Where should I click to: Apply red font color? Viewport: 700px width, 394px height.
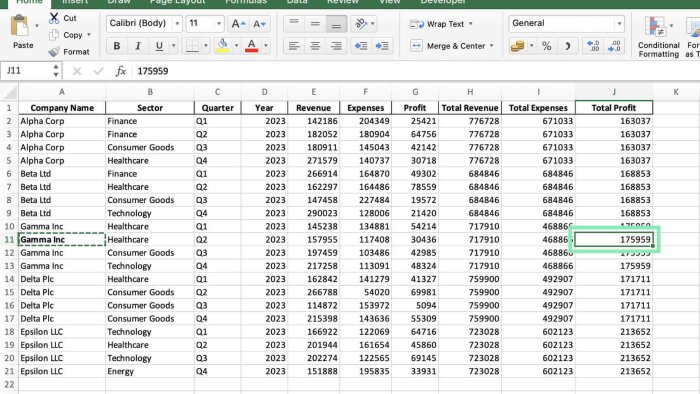point(252,46)
